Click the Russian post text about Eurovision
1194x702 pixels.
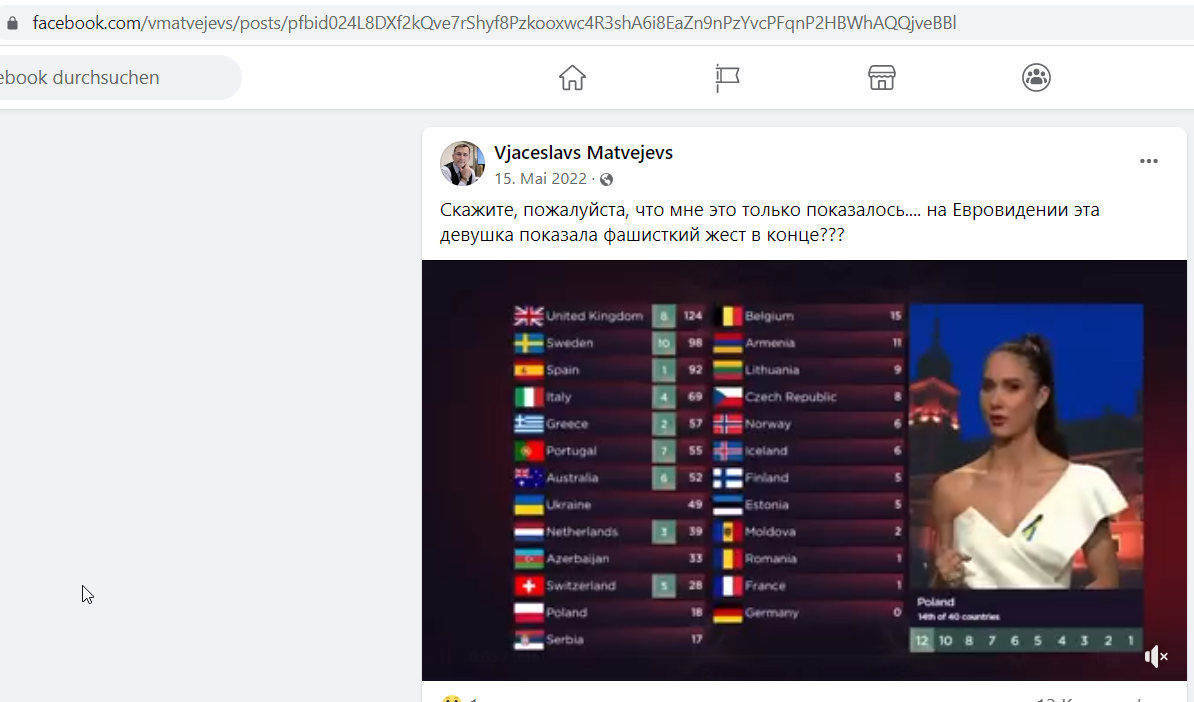[769, 222]
